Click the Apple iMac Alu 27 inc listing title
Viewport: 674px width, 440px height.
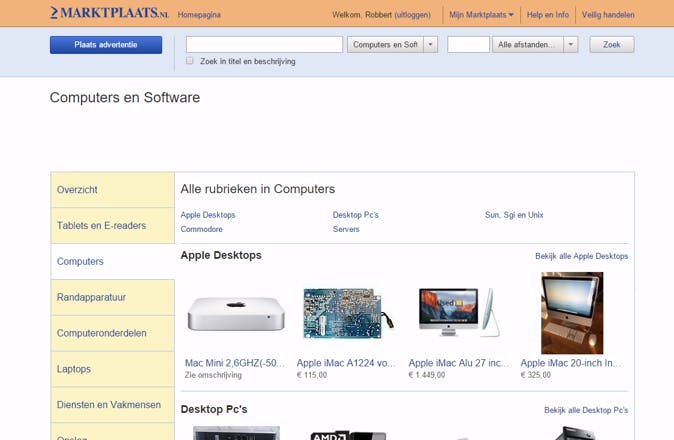pos(458,363)
